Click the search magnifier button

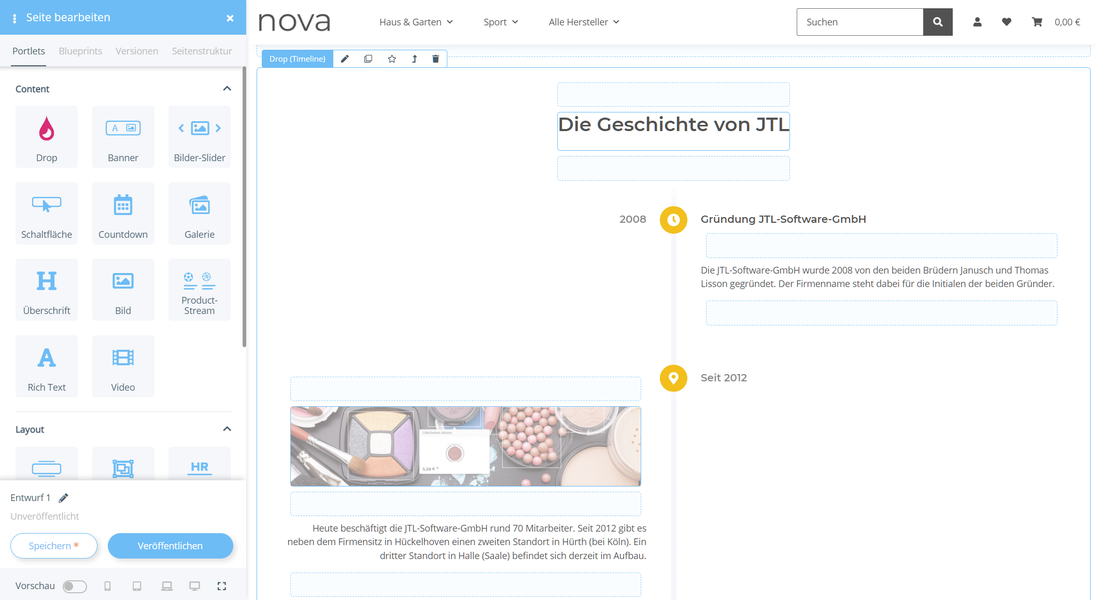pyautogui.click(x=937, y=22)
